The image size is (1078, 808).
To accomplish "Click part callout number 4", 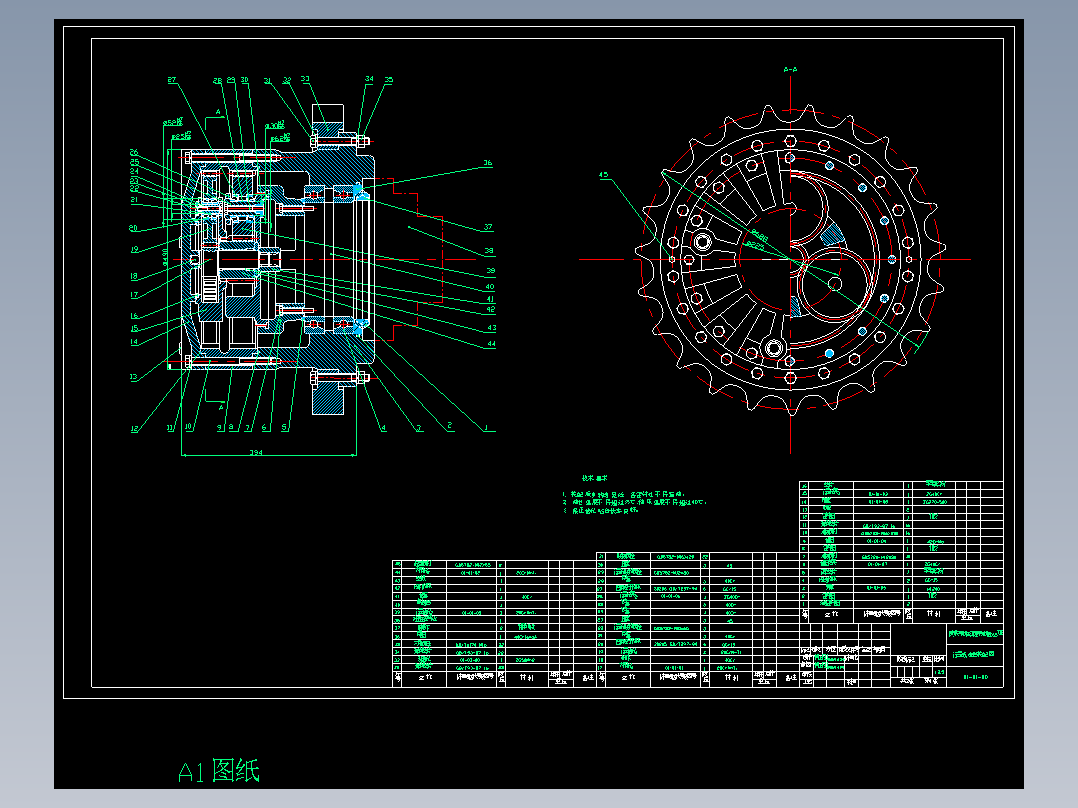I will [x=384, y=427].
